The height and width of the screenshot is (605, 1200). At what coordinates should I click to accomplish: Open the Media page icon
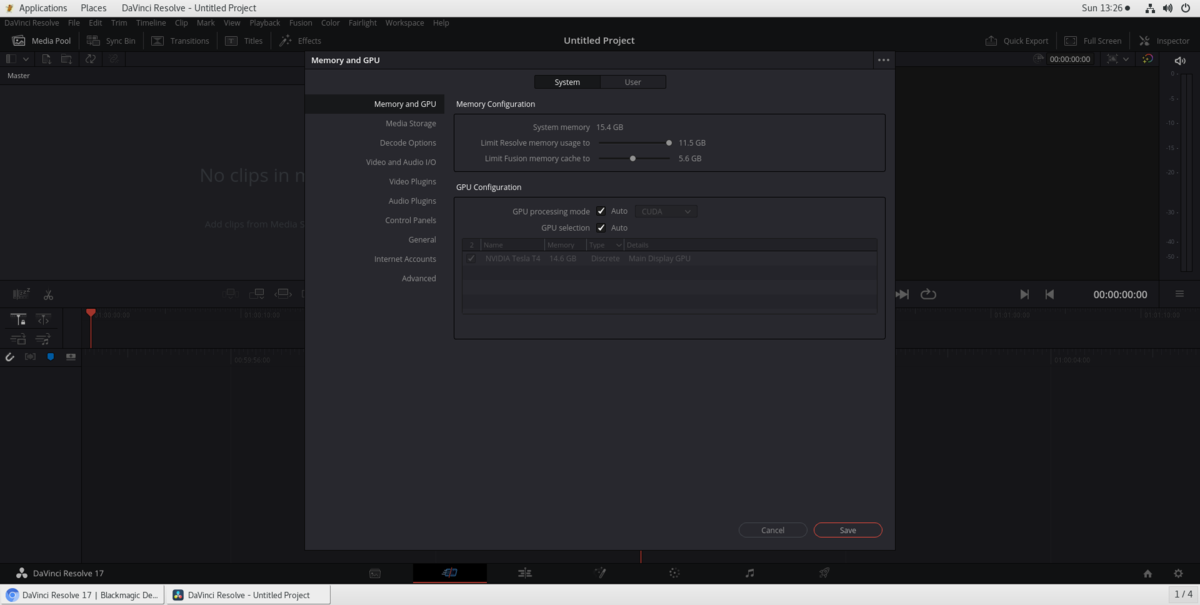[x=375, y=573]
